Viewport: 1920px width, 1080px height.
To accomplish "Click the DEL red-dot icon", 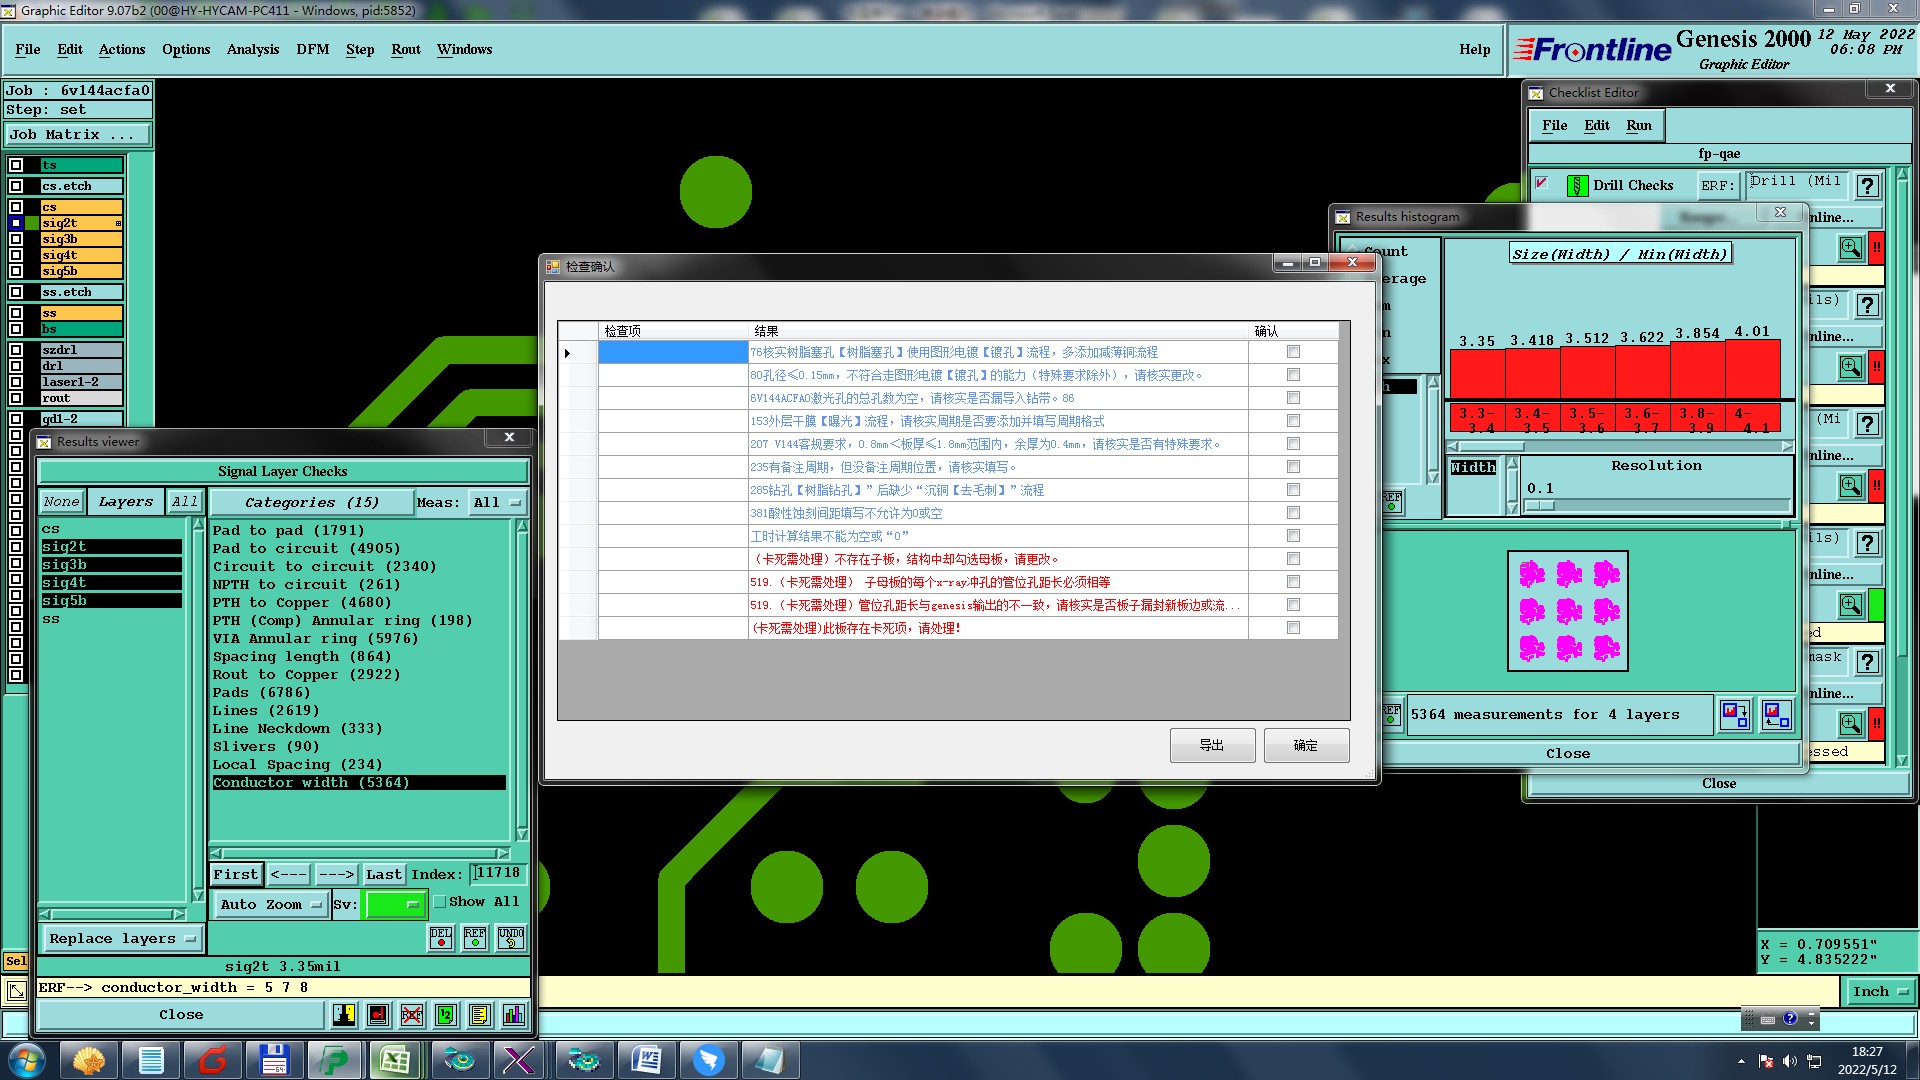I will tap(441, 938).
